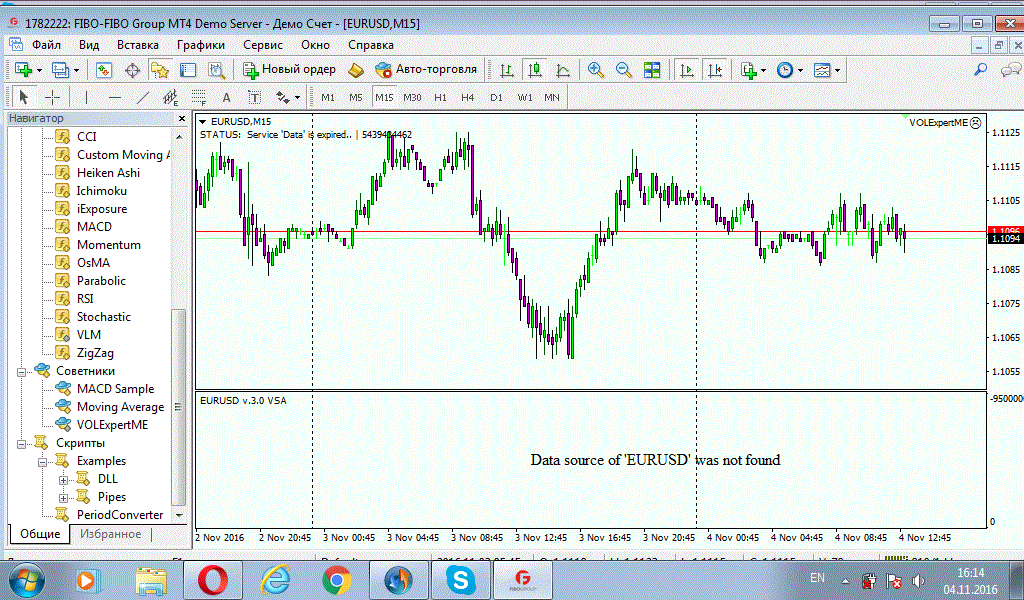Collapse the Examples folder
Viewport: 1024px width, 600px height.
coord(42,462)
